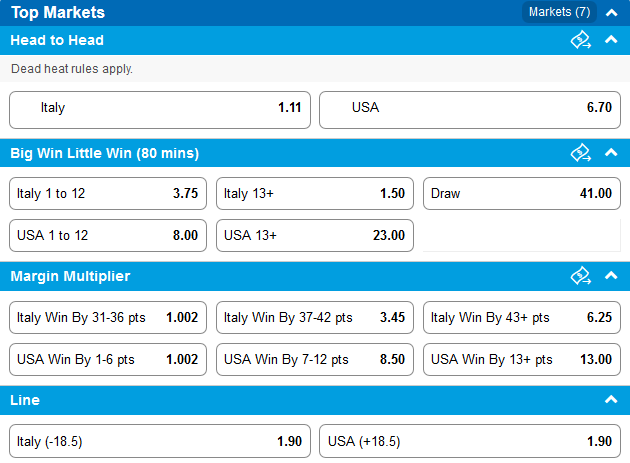Collapse the Line market section

[611, 399]
